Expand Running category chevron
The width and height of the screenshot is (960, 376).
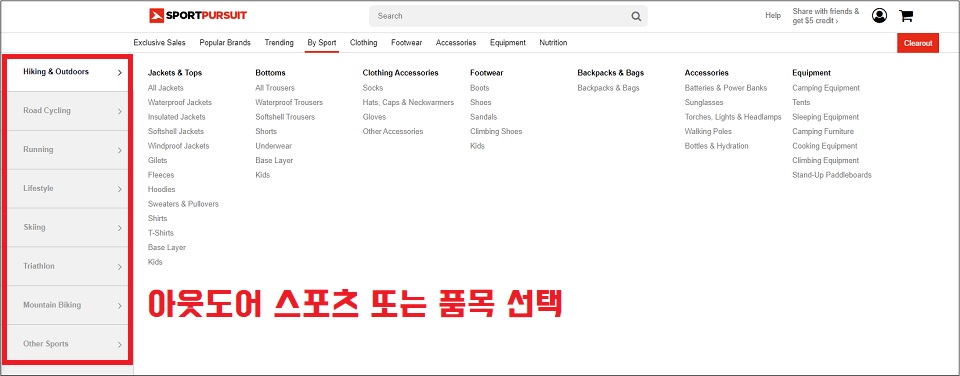click(120, 150)
